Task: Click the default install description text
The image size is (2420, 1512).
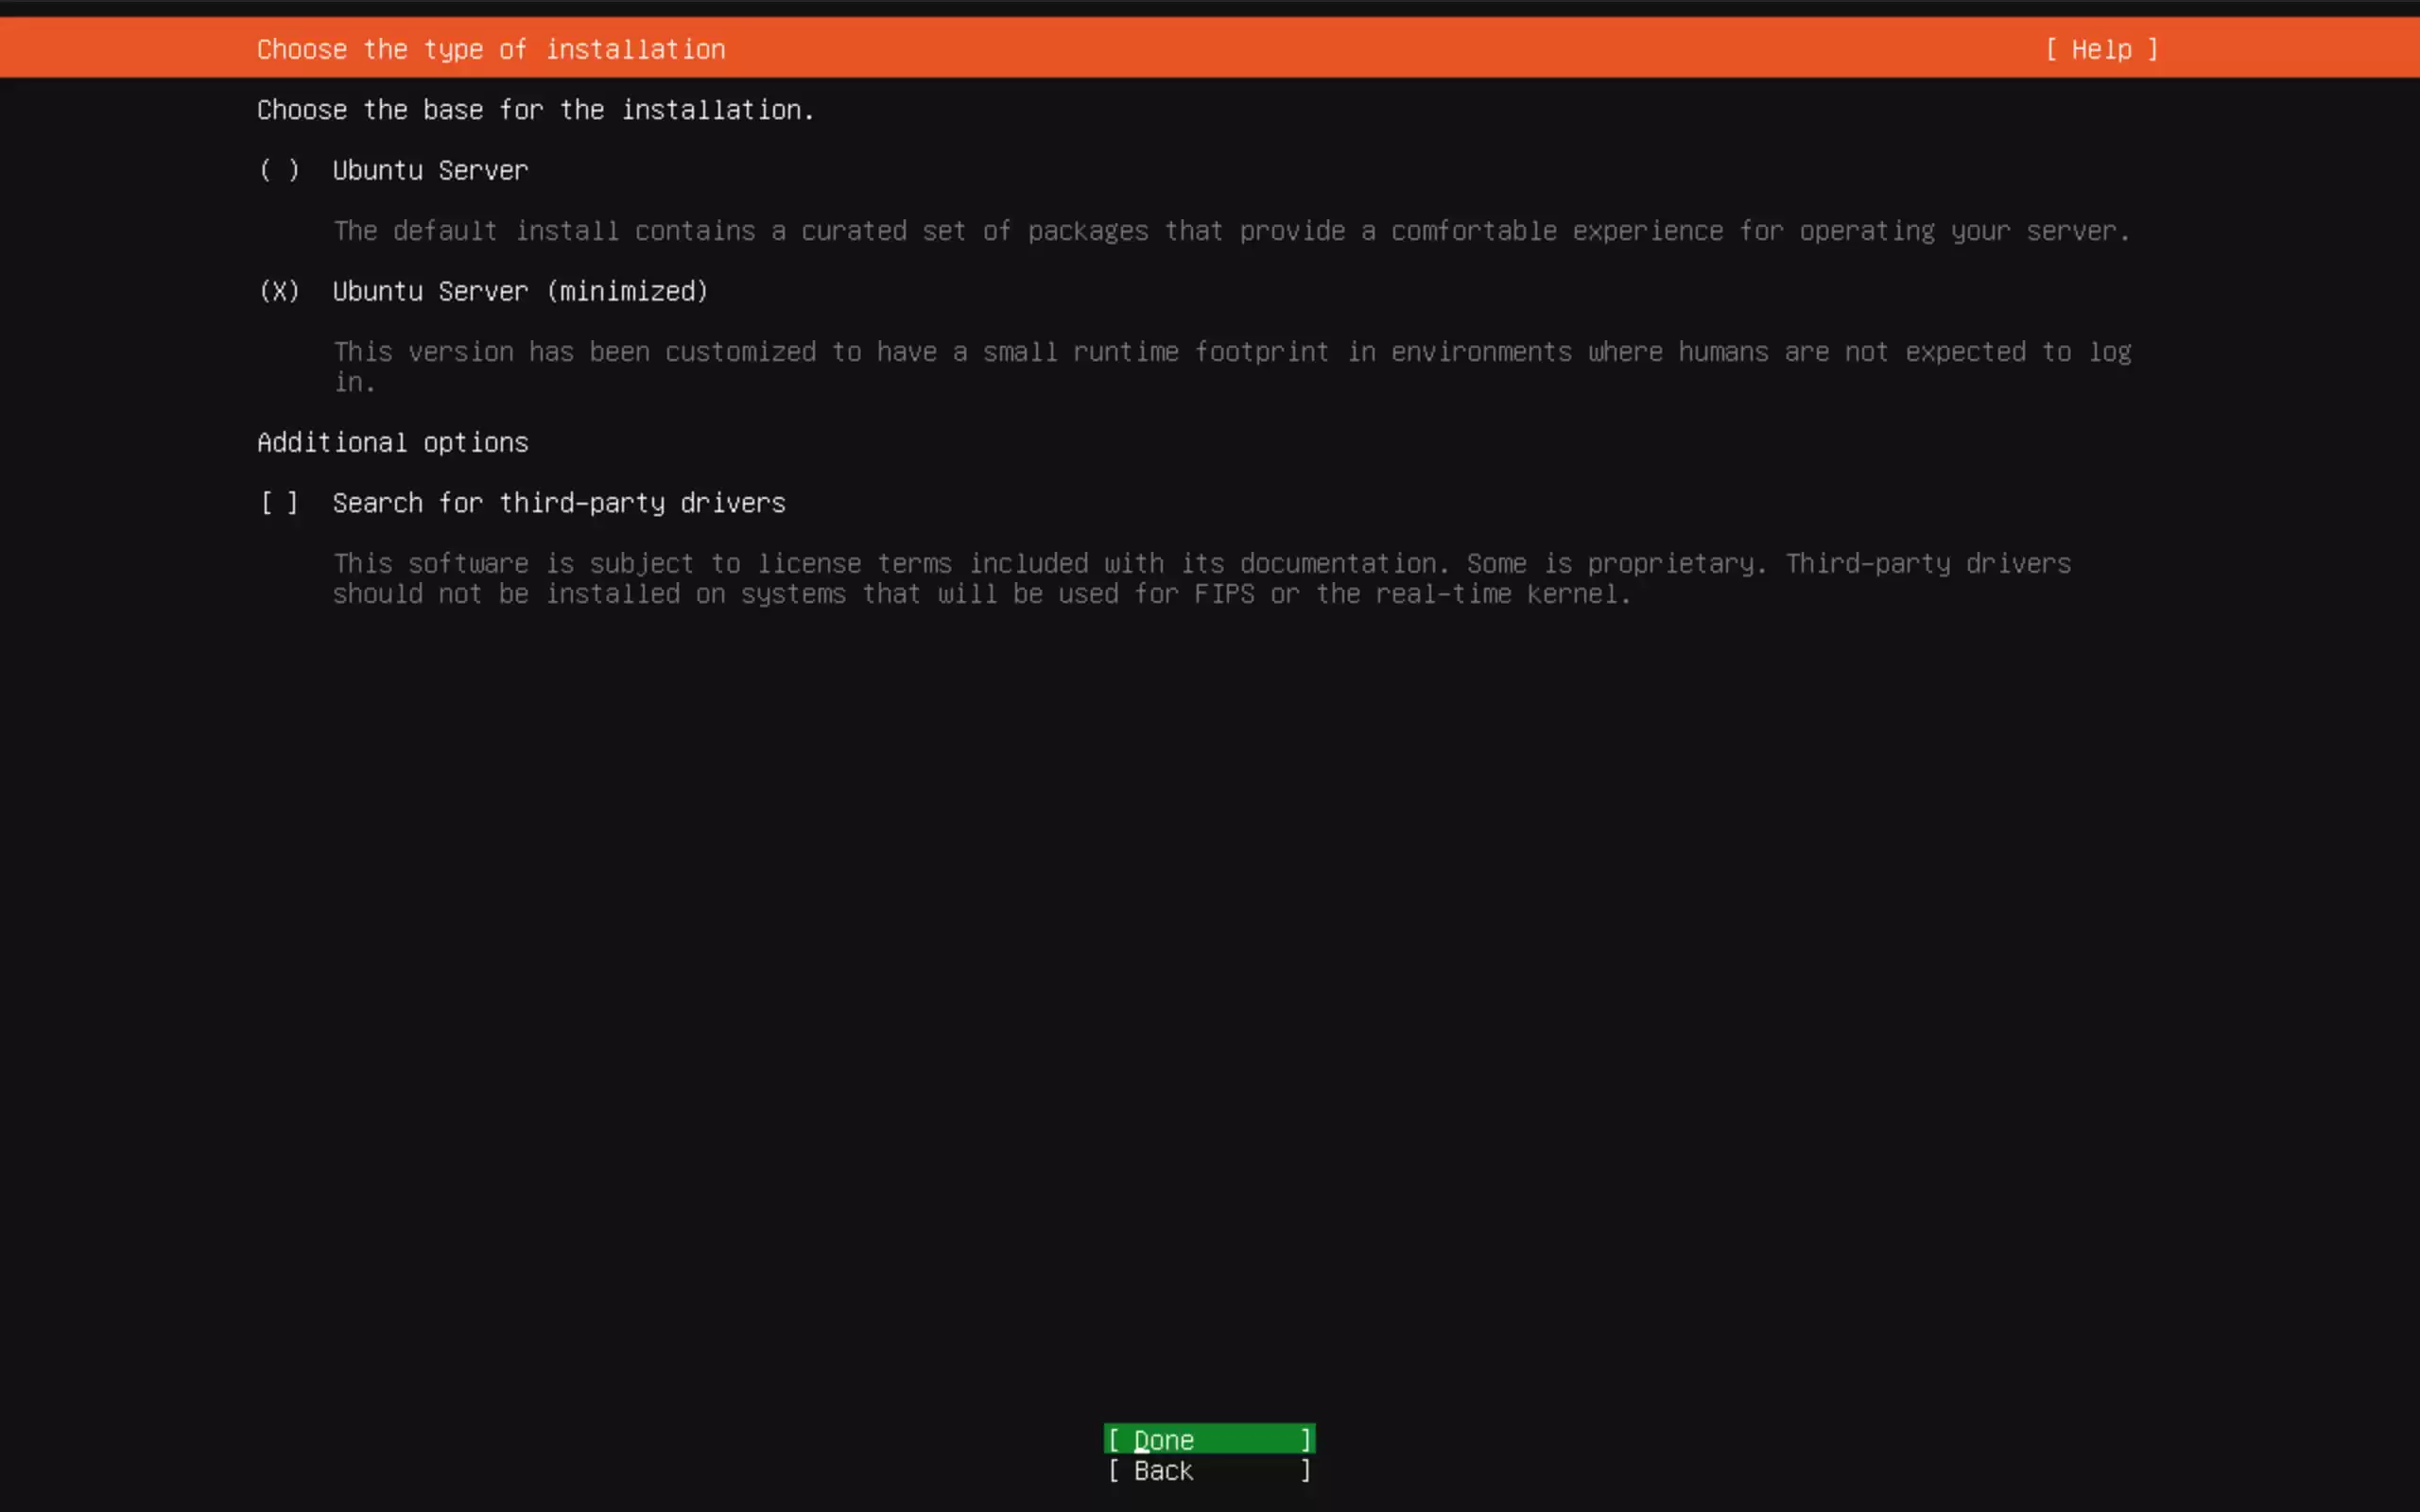Action: [1230, 231]
